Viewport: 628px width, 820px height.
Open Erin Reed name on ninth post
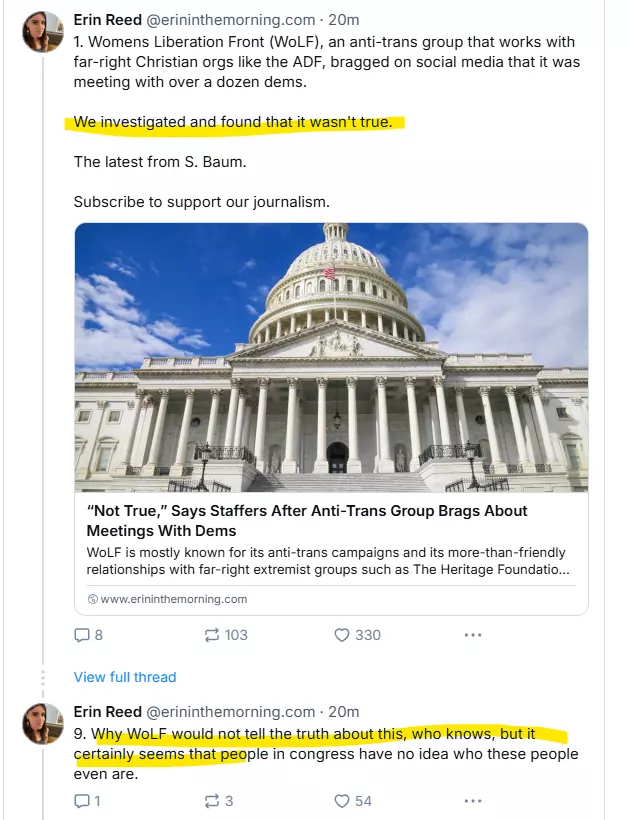(x=107, y=712)
